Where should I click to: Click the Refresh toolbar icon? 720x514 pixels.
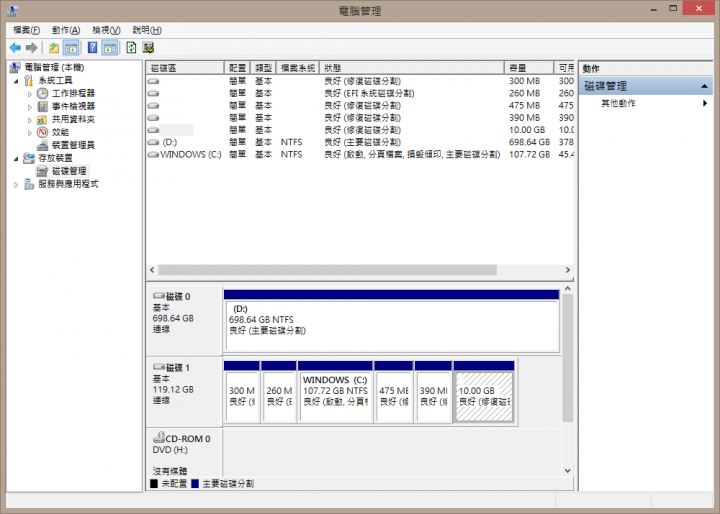(x=131, y=47)
